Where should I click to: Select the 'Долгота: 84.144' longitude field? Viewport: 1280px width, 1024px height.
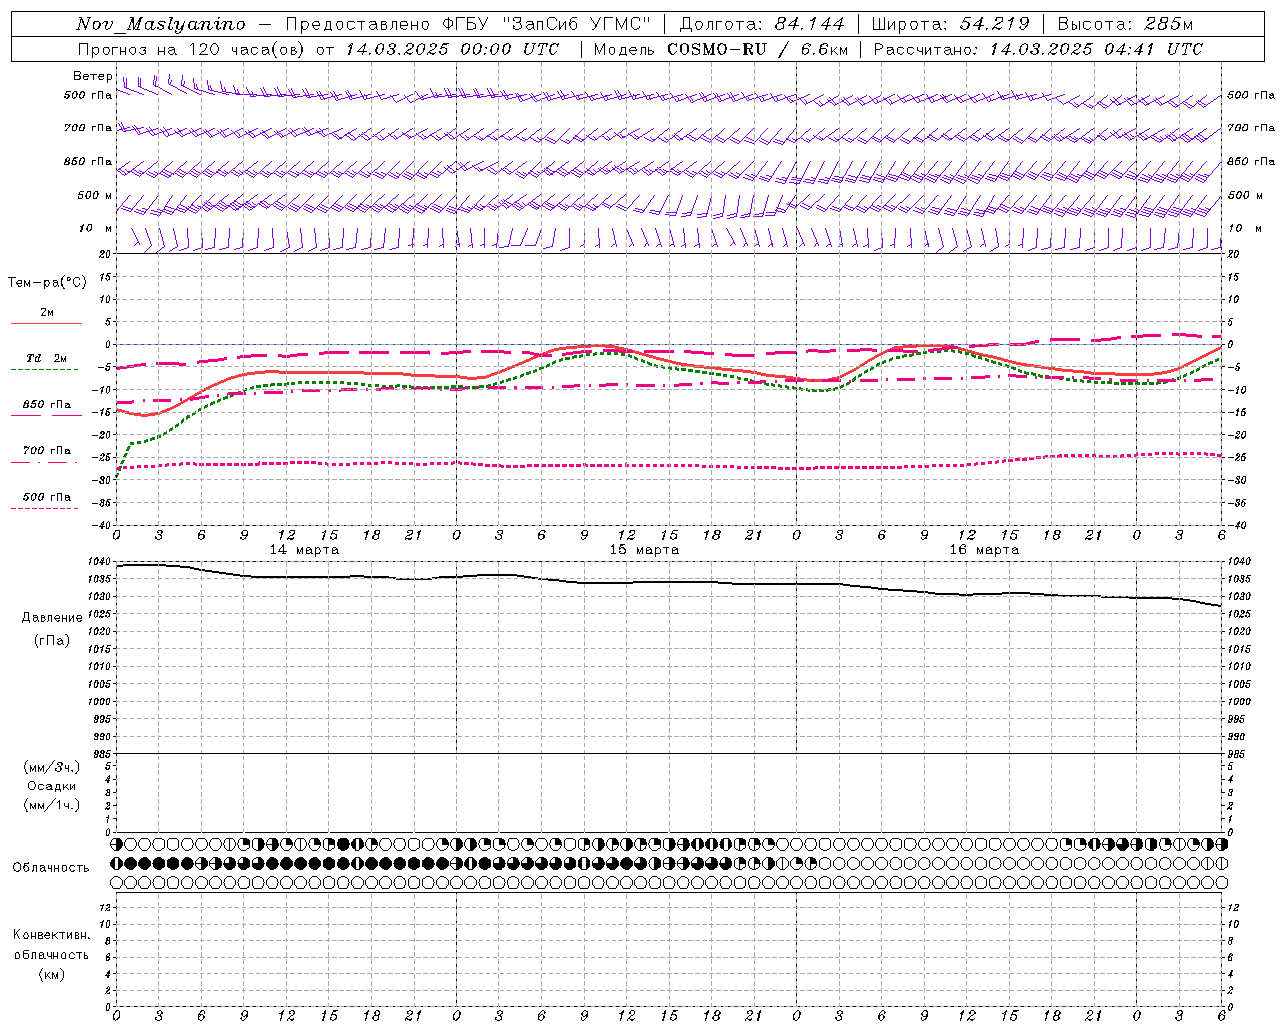(x=761, y=24)
